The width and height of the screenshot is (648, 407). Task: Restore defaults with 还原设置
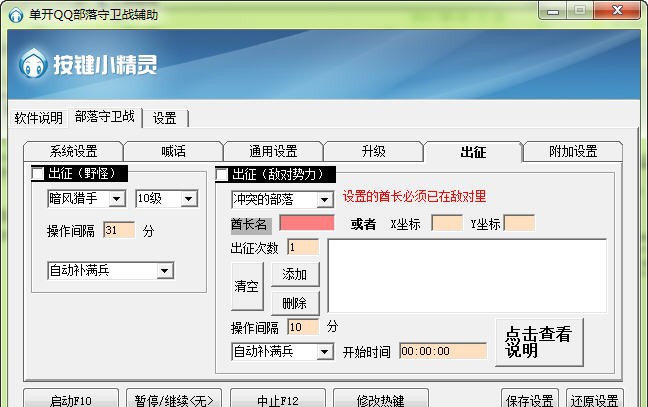[595, 399]
